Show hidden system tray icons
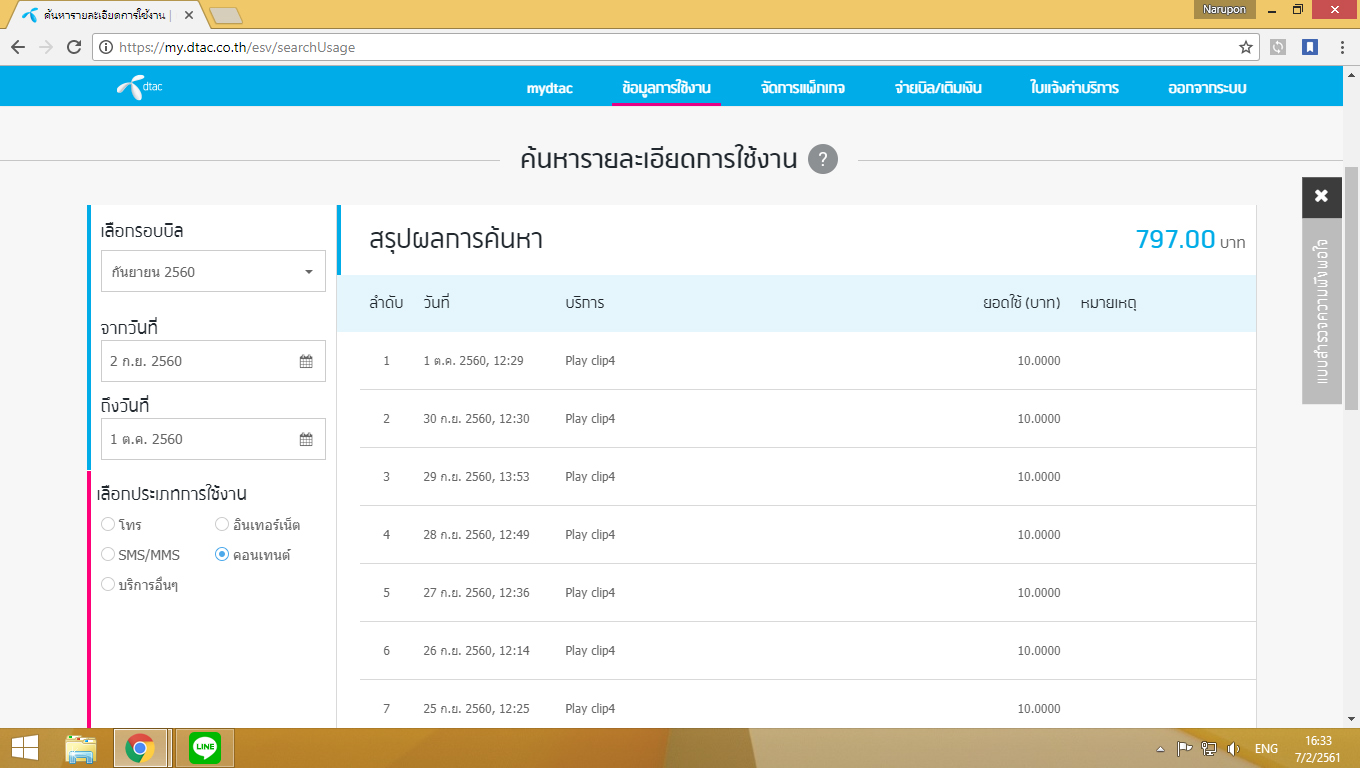This screenshot has width=1360, height=768. point(1160,748)
